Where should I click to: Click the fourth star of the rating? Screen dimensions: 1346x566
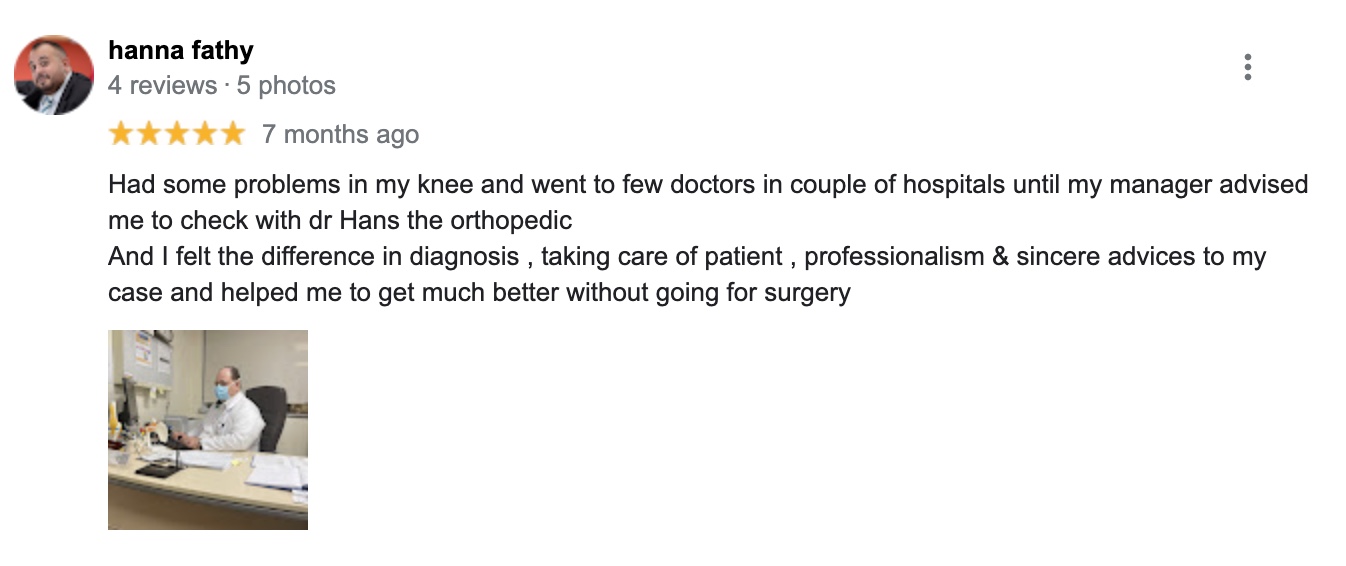tap(205, 134)
